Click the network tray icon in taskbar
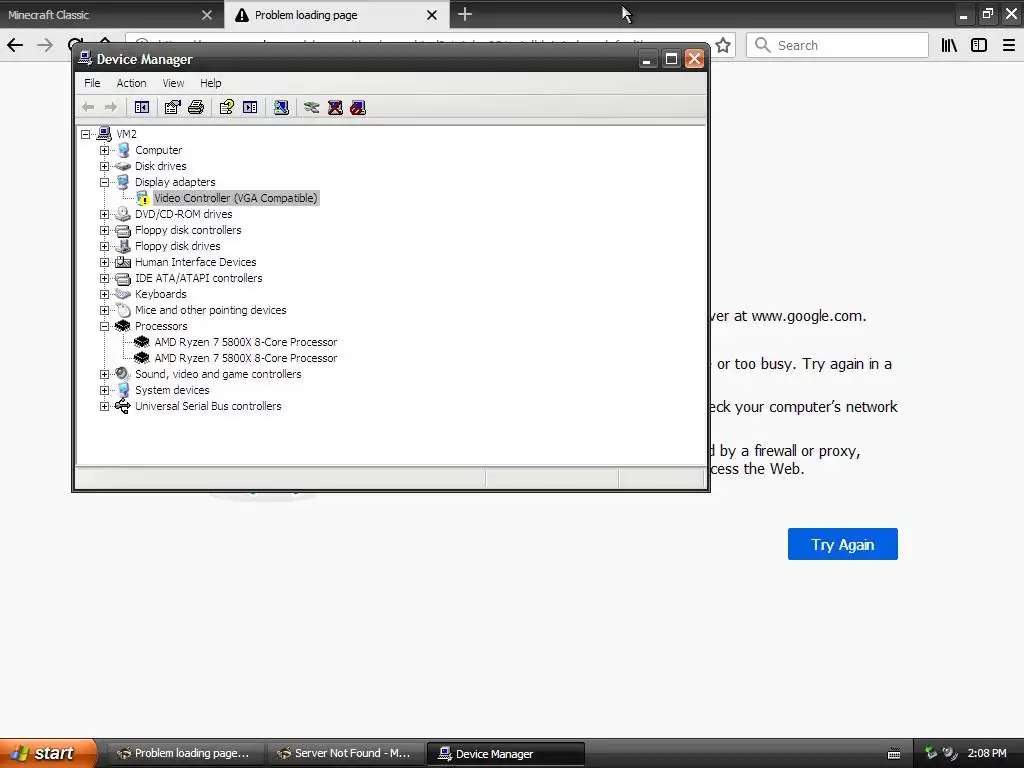This screenshot has width=1024, height=768. coord(931,752)
